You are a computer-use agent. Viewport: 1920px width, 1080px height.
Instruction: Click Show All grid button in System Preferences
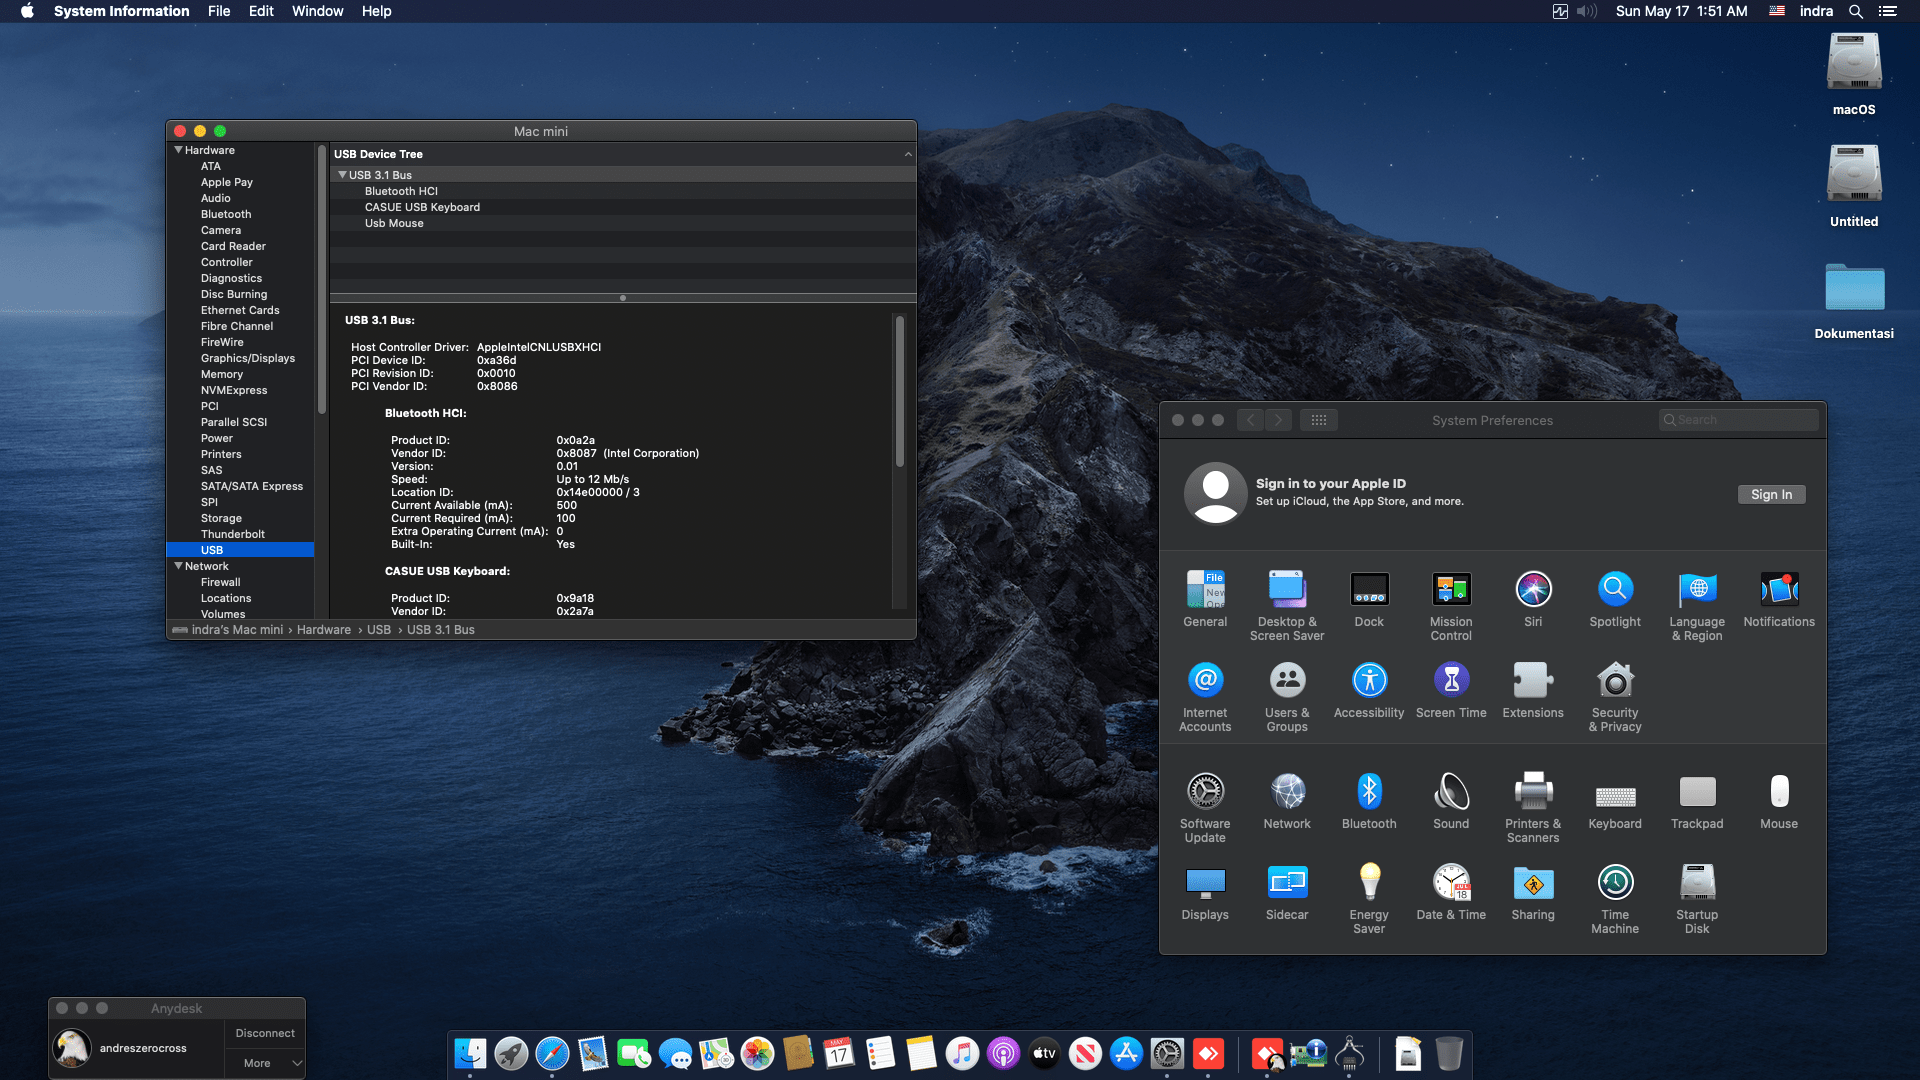pyautogui.click(x=1319, y=420)
